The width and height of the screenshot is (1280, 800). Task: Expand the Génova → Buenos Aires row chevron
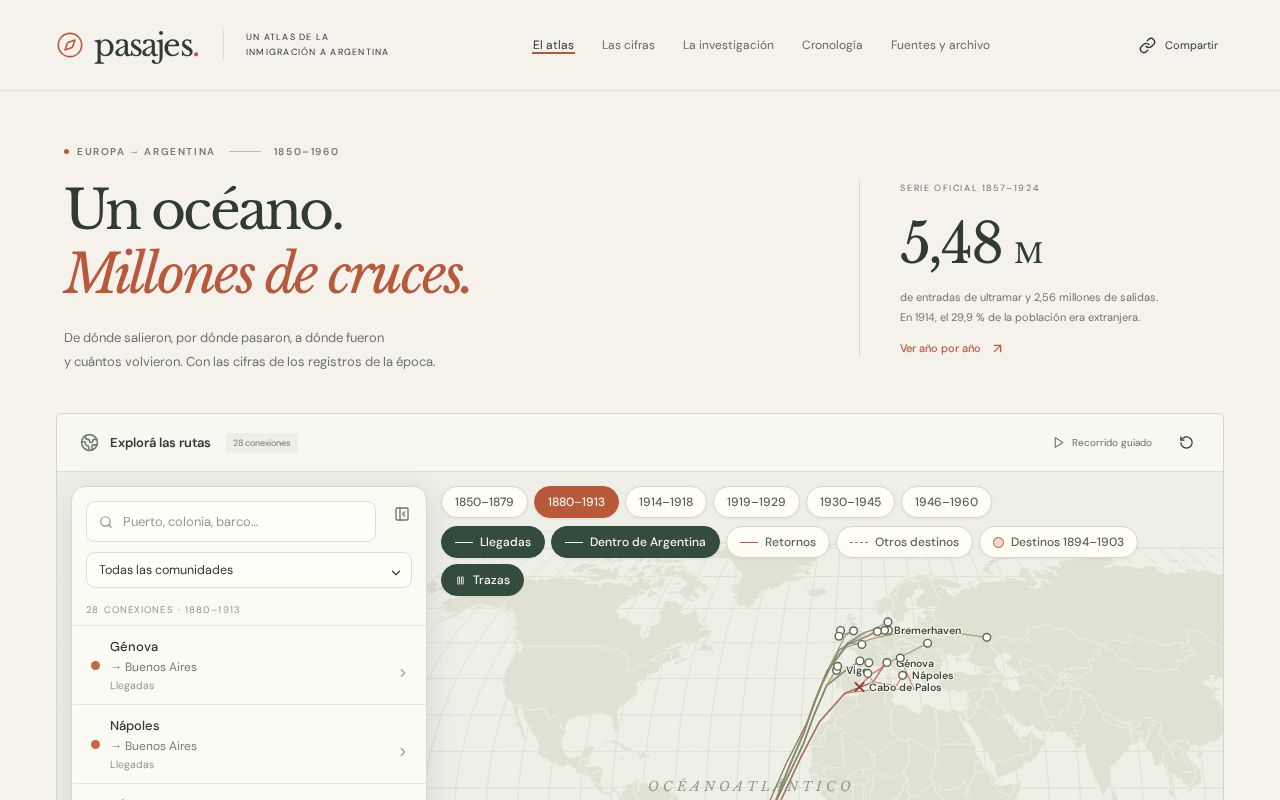(x=403, y=673)
